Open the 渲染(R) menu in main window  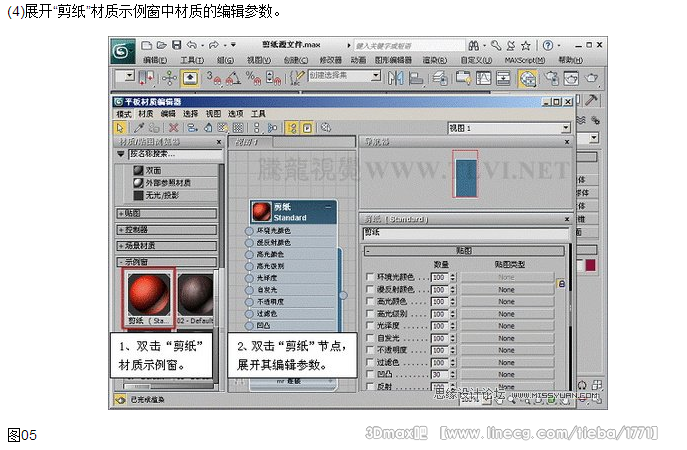[x=435, y=60]
